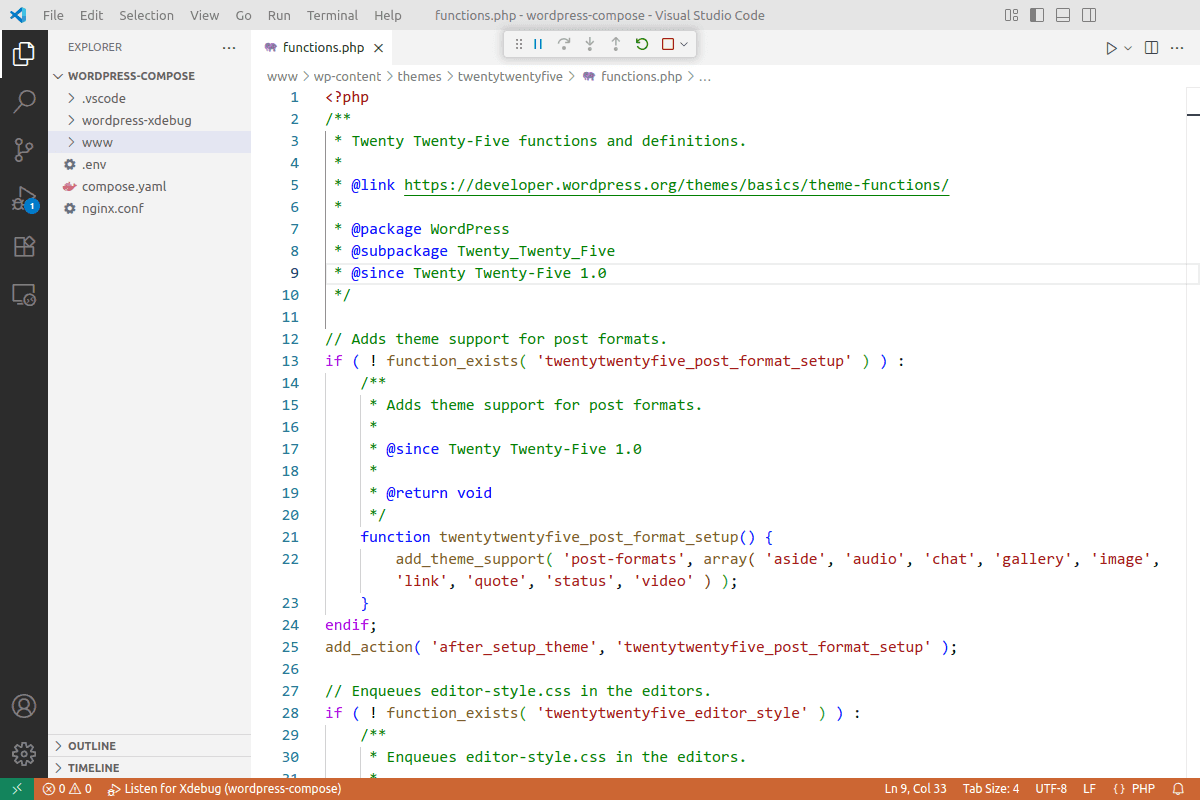This screenshot has height=800, width=1200.
Task: Open the run options dropdown arrow
Action: click(1128, 47)
